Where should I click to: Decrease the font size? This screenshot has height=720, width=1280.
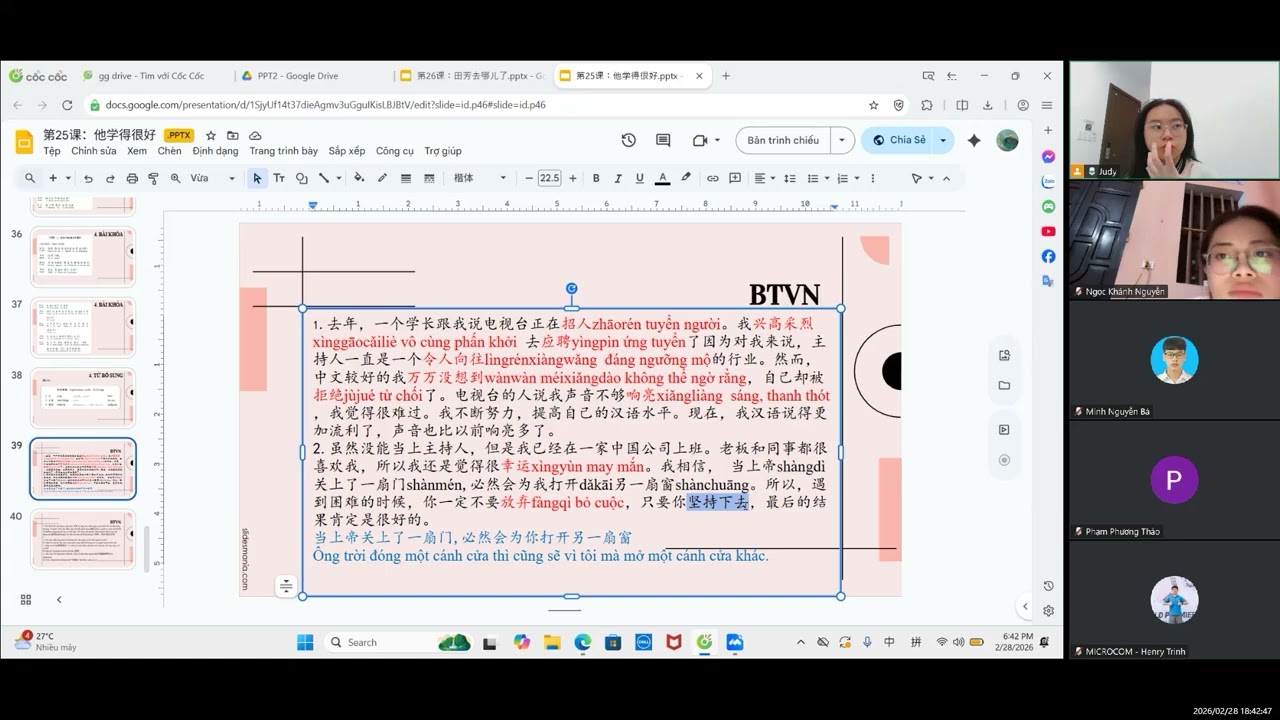pos(529,178)
